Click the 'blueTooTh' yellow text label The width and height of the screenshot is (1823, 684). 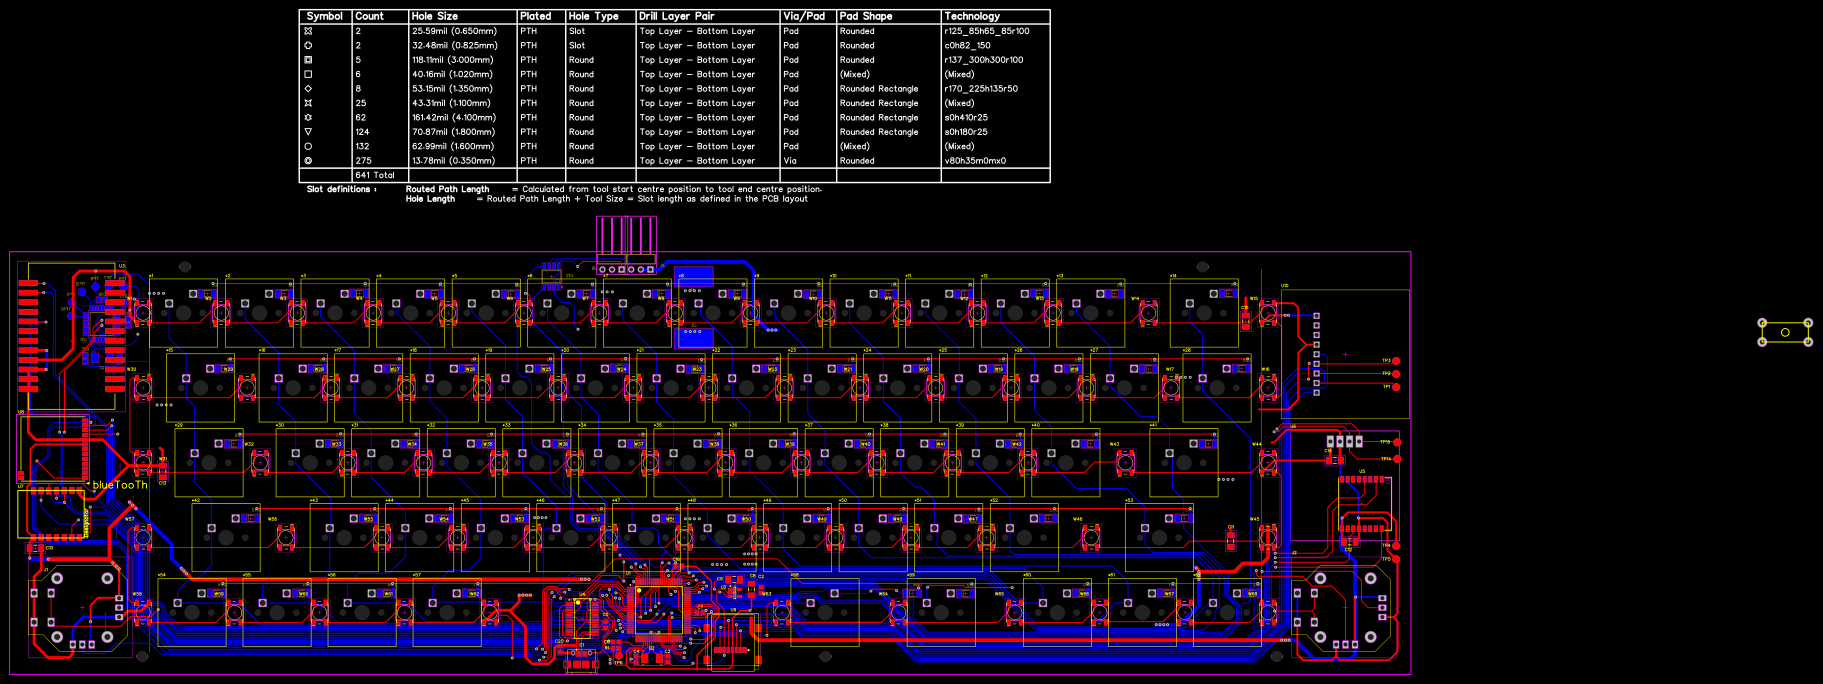120,485
